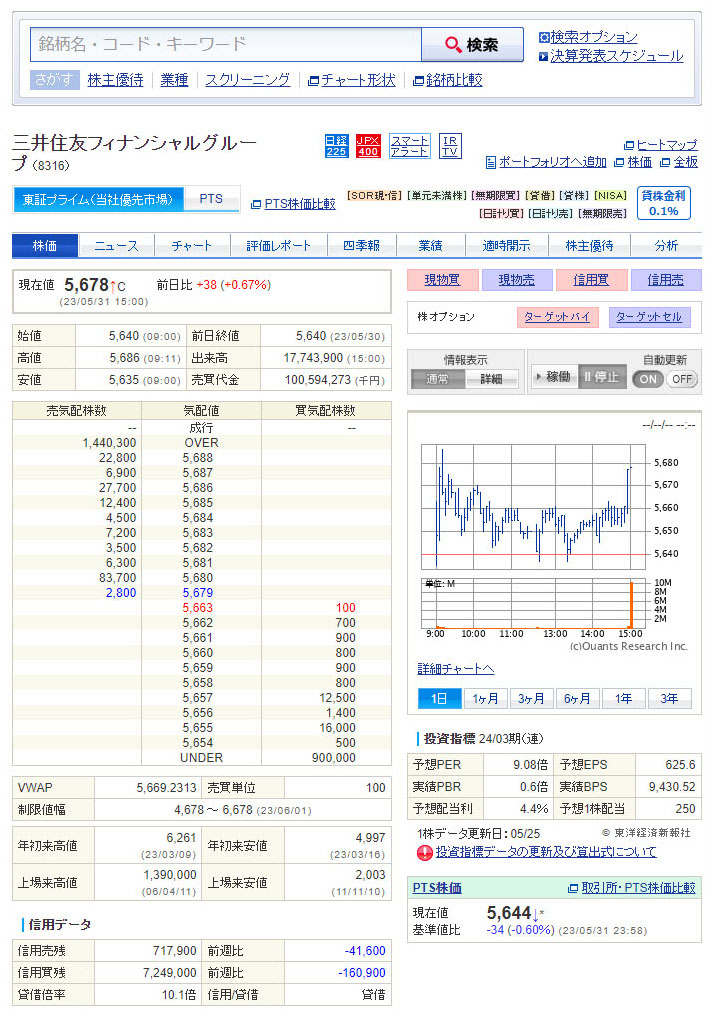Click the magnifier 検索 button
The height and width of the screenshot is (1020, 712).
click(x=472, y=45)
